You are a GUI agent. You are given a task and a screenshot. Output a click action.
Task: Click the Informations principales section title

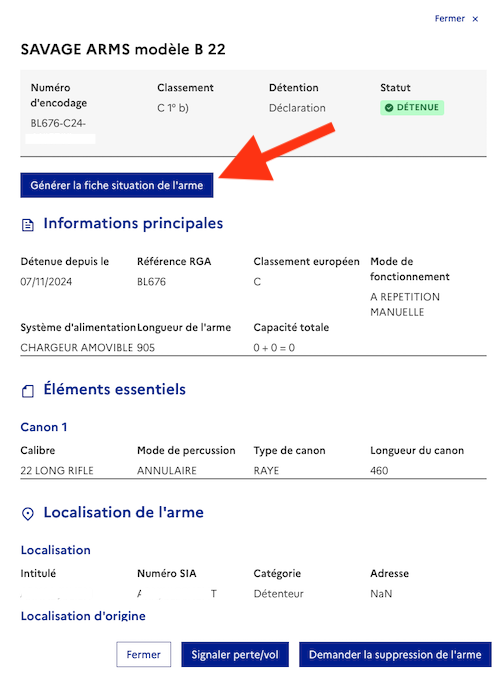[133, 223]
